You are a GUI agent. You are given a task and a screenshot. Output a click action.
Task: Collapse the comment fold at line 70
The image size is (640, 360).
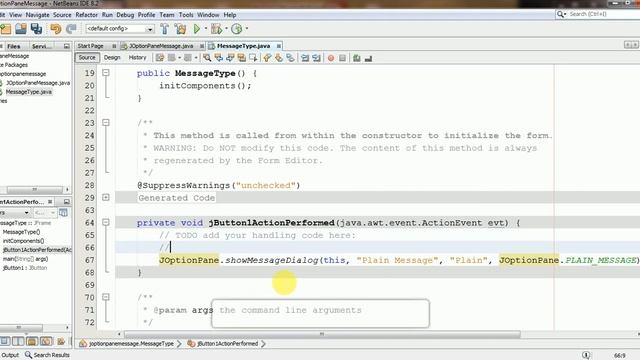tap(106, 297)
